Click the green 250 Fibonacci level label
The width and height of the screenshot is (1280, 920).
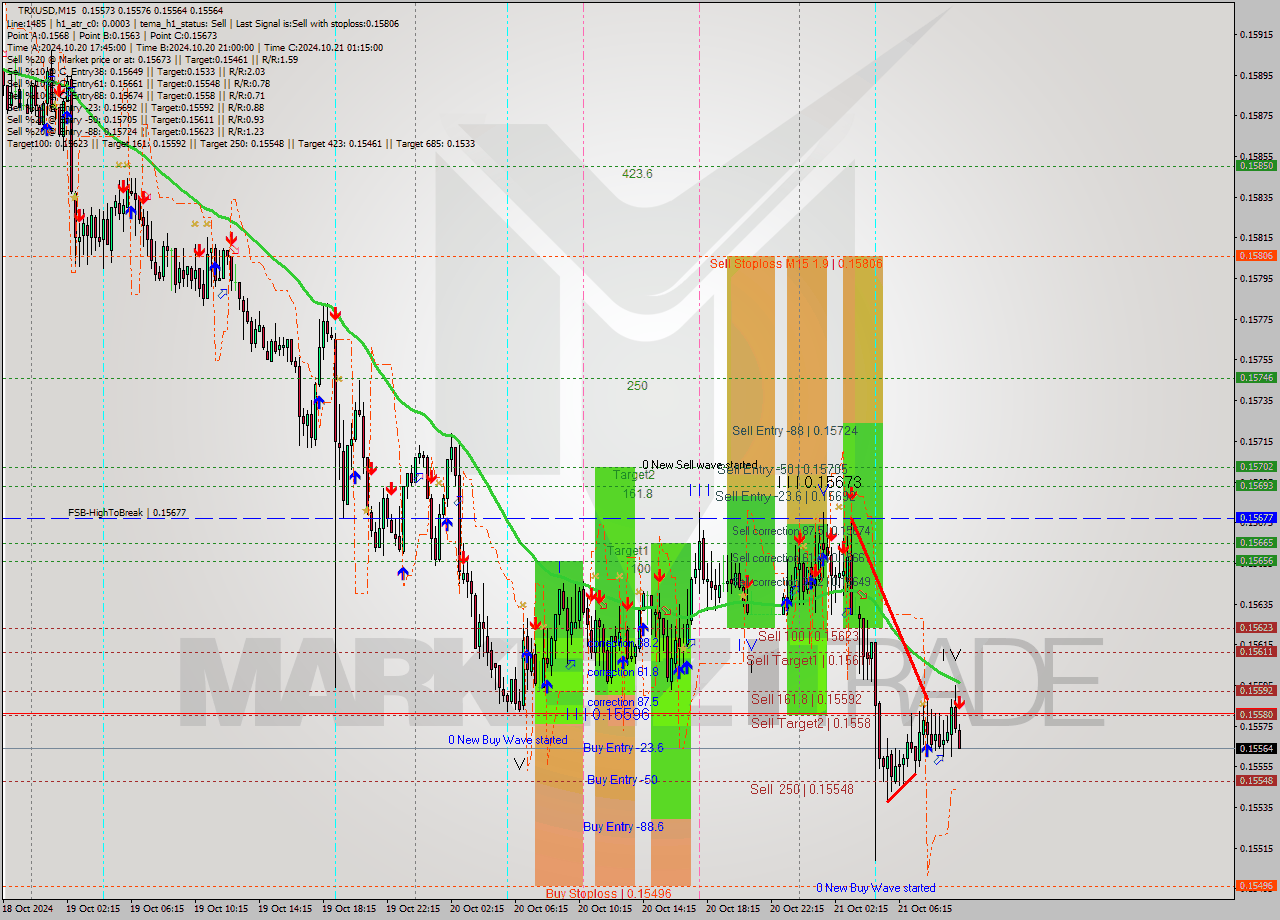click(x=637, y=386)
